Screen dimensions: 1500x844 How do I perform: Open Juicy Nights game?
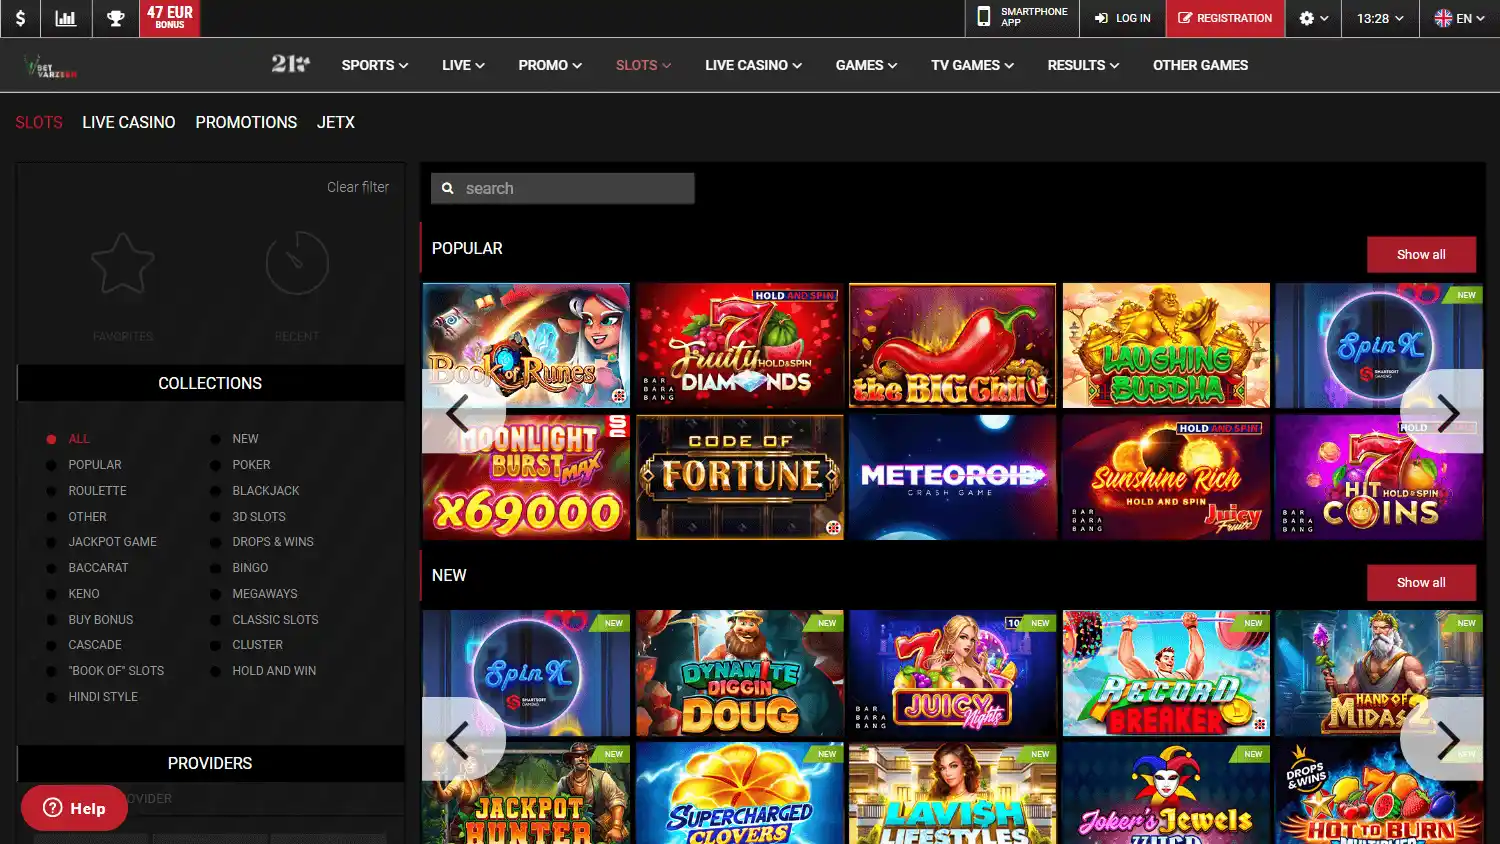[952, 674]
